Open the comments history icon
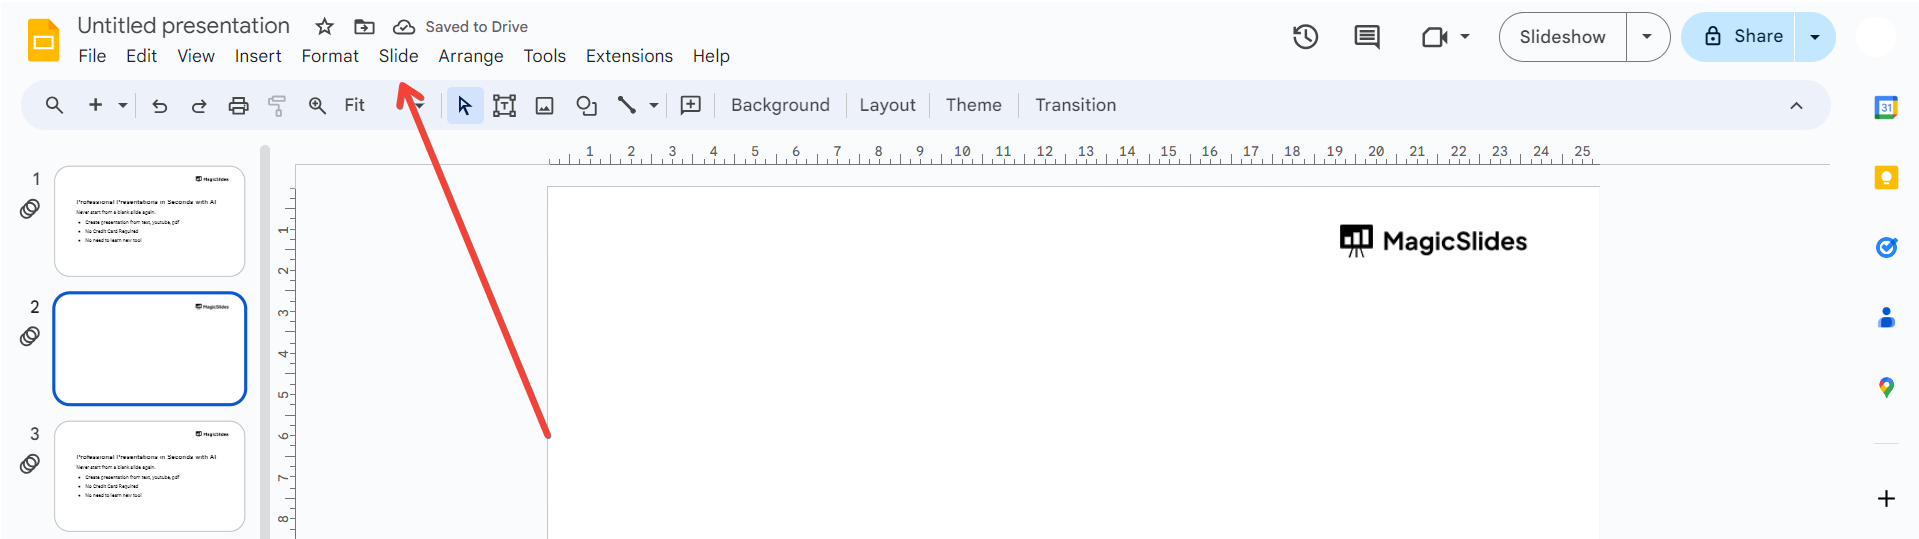This screenshot has width=1919, height=539. pos(1366,37)
